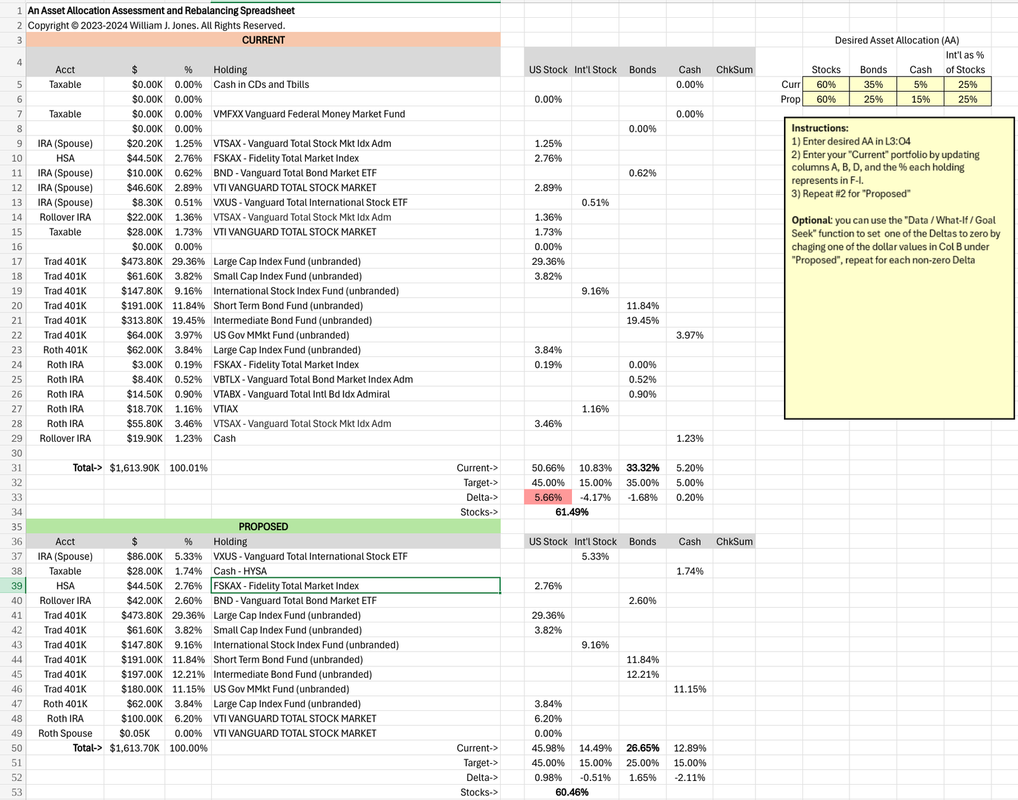Viewport: 1018px width, 800px height.
Task: Click the Rollover IRA cell in row 40
Action: click(x=65, y=601)
